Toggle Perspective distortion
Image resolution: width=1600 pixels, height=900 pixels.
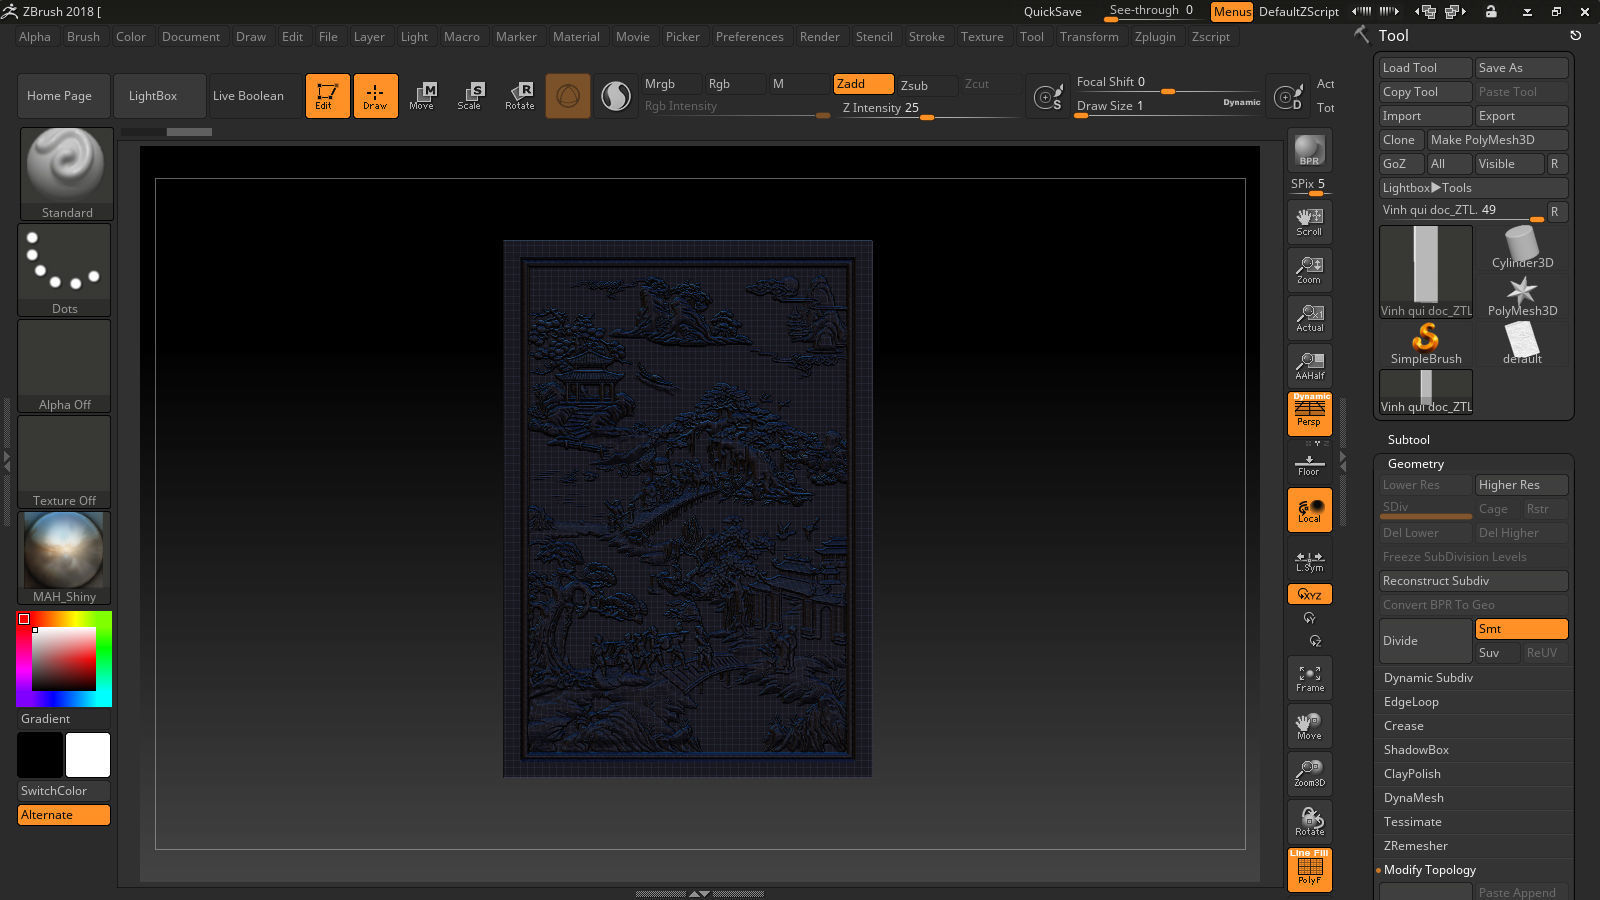click(x=1309, y=413)
